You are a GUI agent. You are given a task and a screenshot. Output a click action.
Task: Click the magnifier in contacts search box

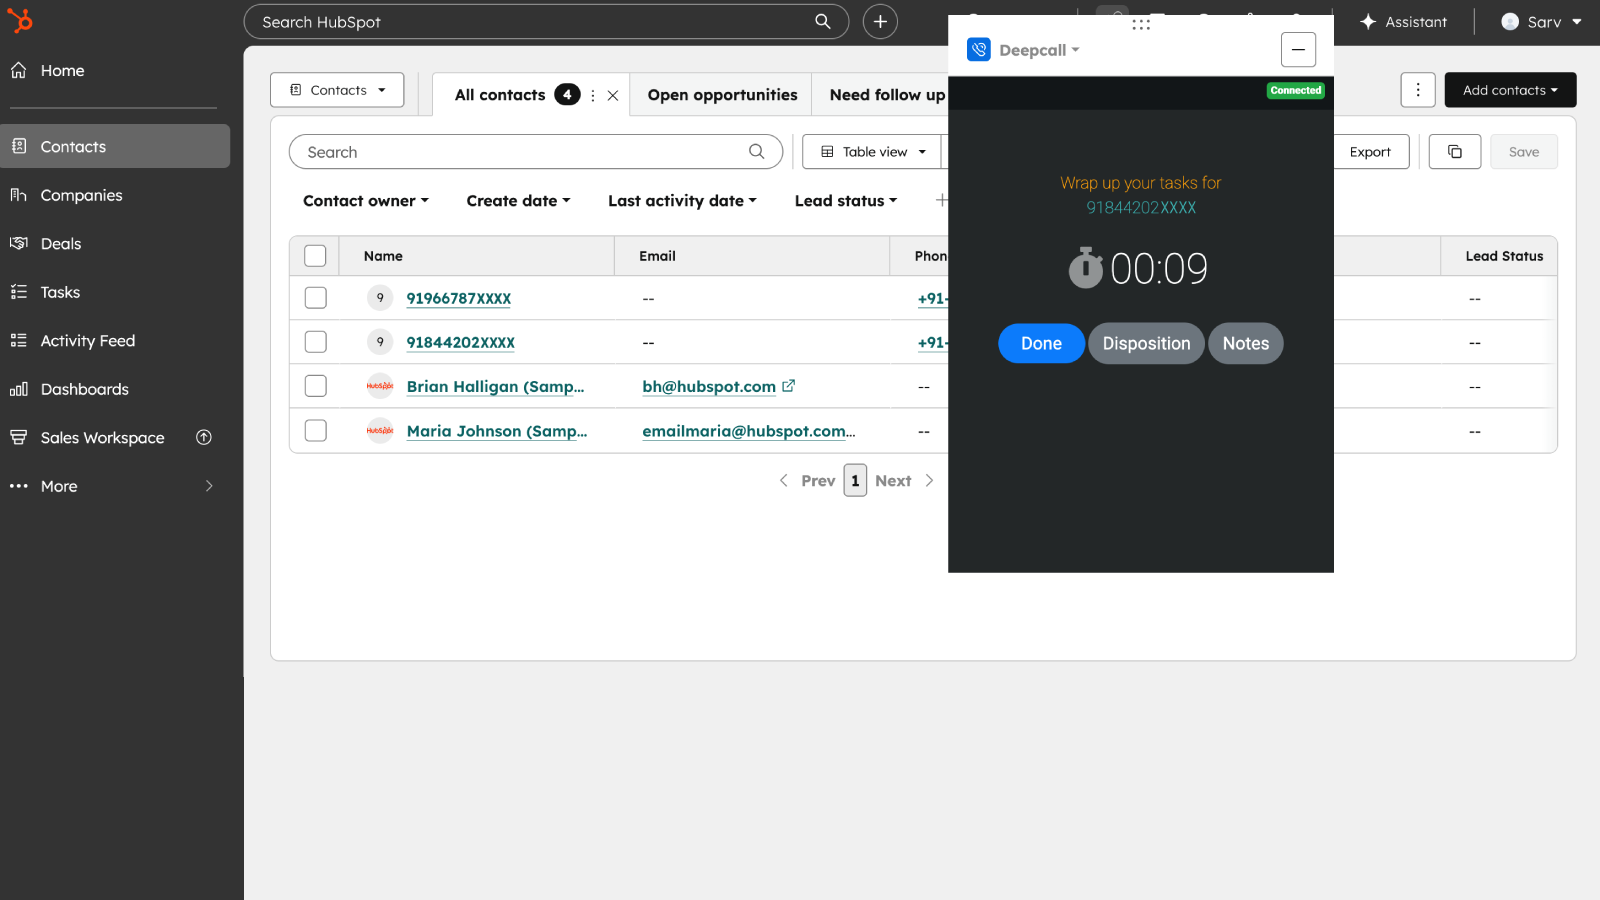[x=757, y=151]
